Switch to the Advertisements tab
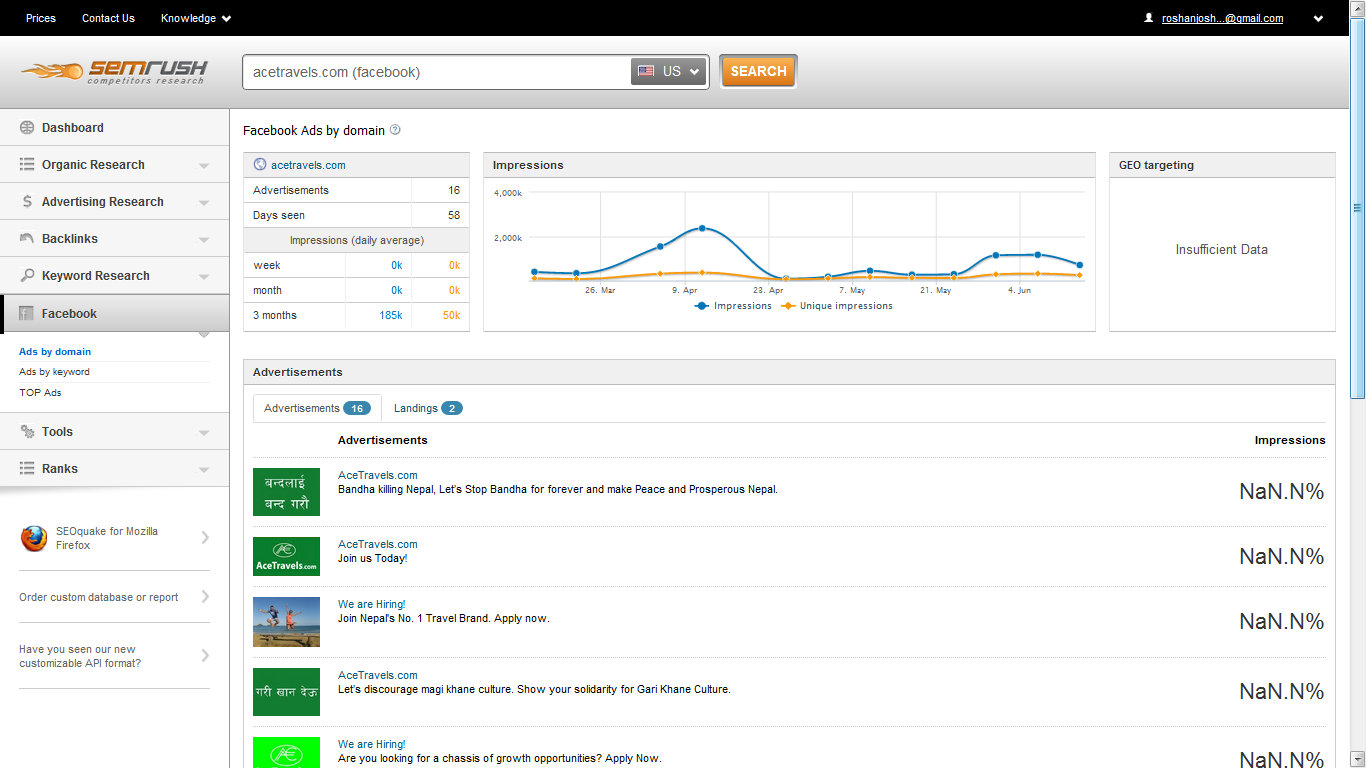Image resolution: width=1366 pixels, height=768 pixels. point(317,408)
